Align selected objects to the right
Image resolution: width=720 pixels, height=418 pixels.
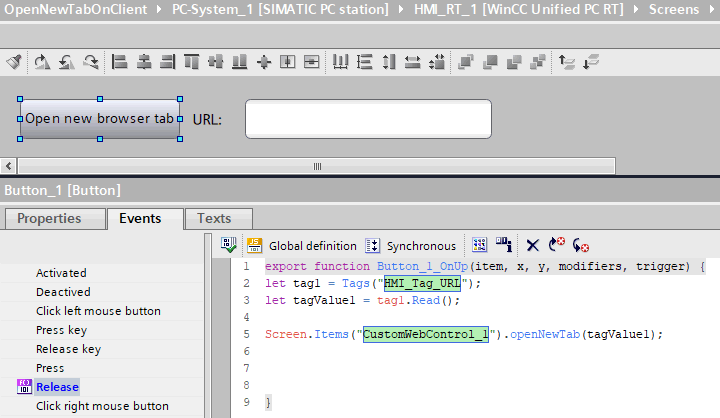click(x=168, y=62)
